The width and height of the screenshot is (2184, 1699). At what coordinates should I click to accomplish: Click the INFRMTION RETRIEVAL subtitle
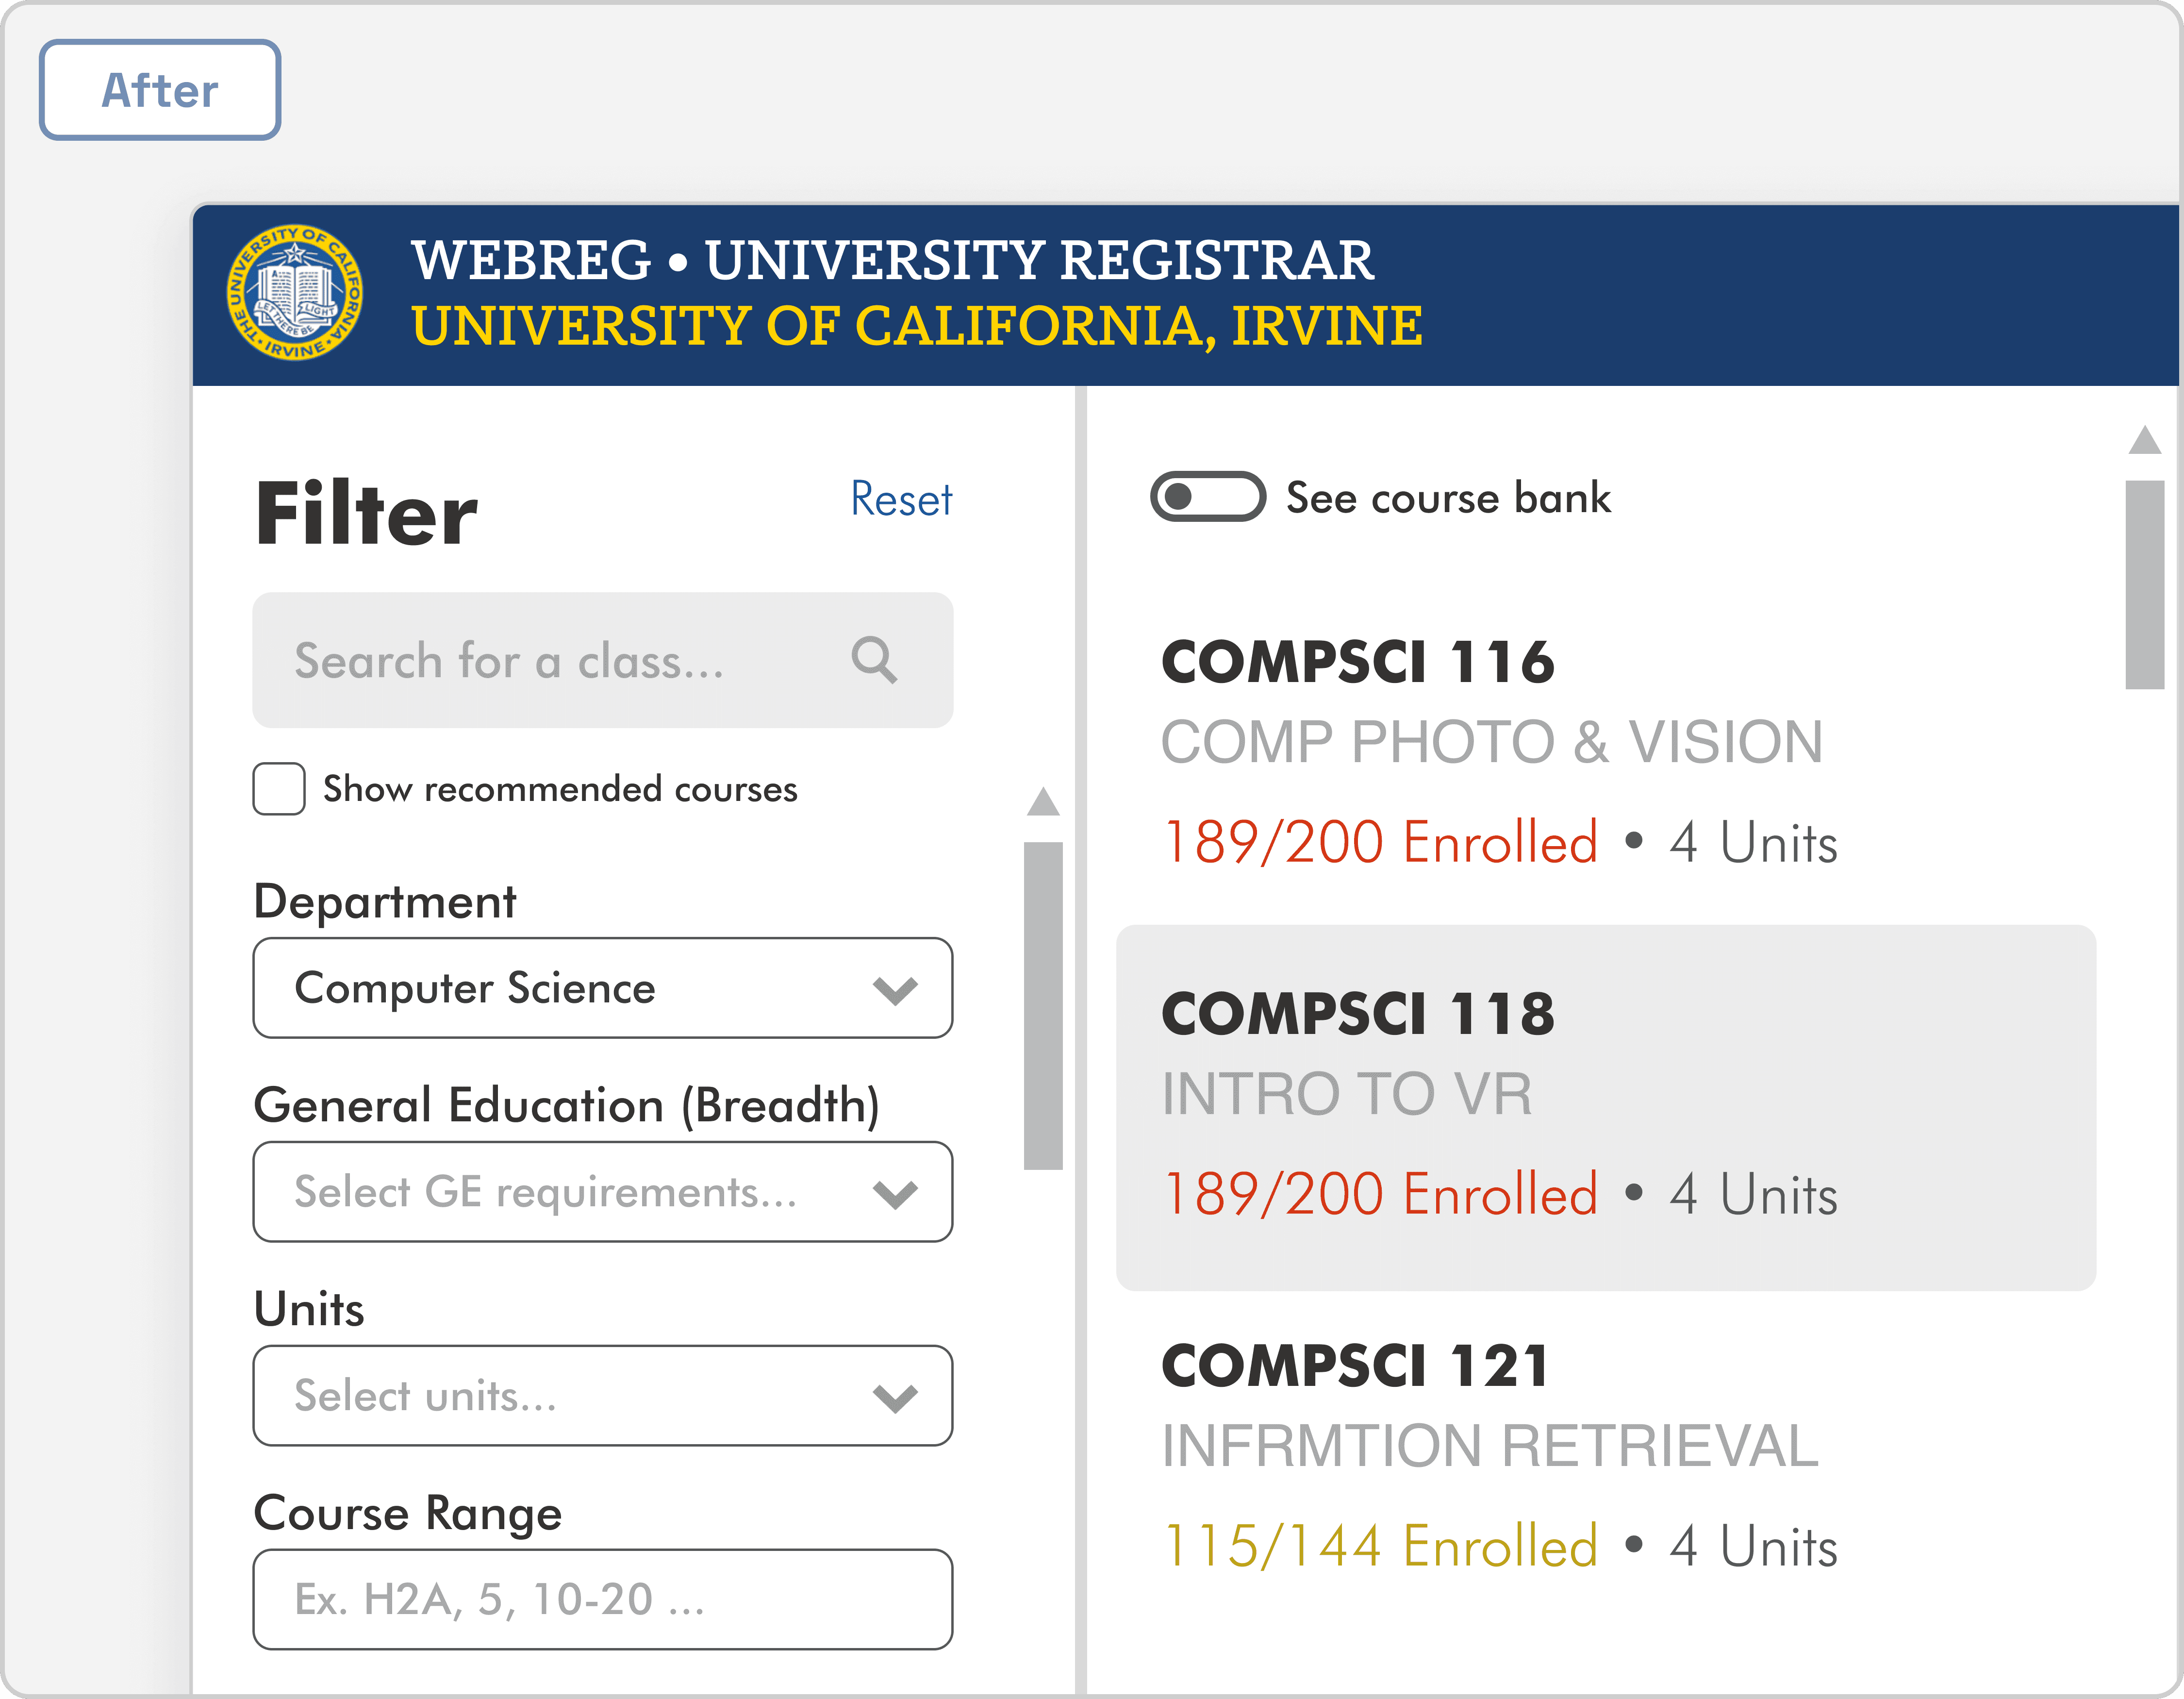tap(1490, 1446)
